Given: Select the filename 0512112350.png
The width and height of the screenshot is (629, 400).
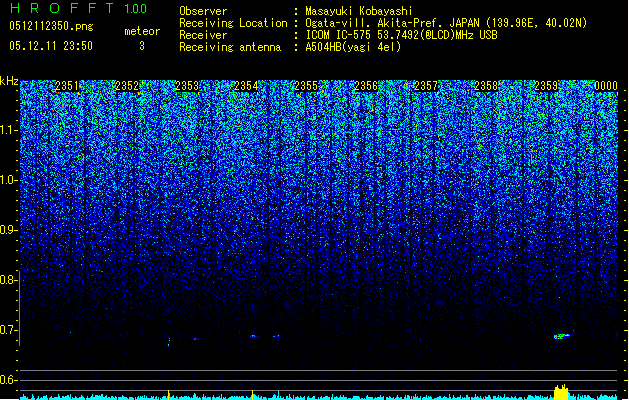Looking at the screenshot, I should 51,26.
